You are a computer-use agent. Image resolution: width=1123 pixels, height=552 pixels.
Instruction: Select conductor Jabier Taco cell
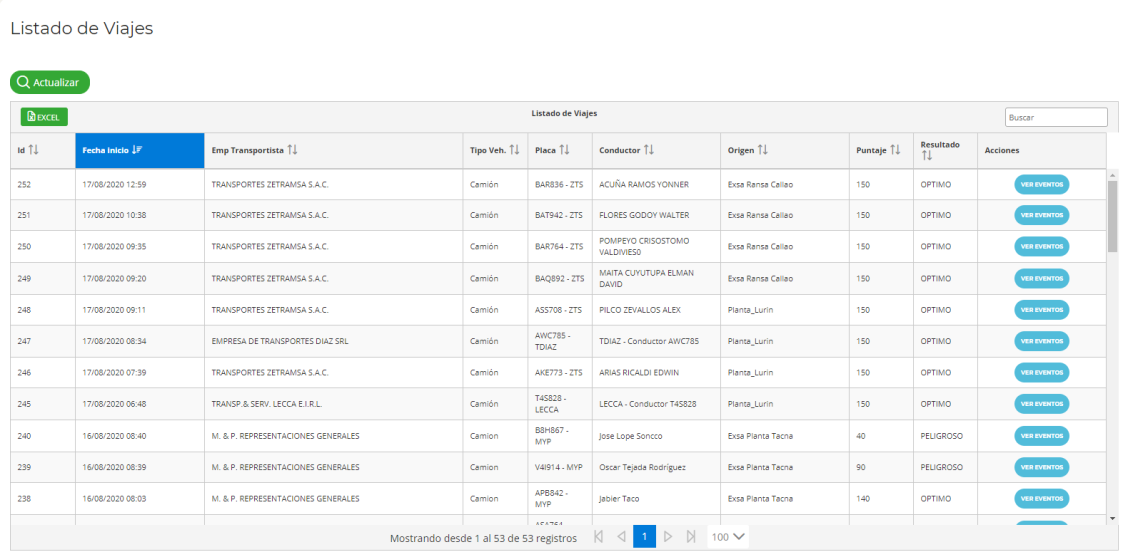[655, 498]
